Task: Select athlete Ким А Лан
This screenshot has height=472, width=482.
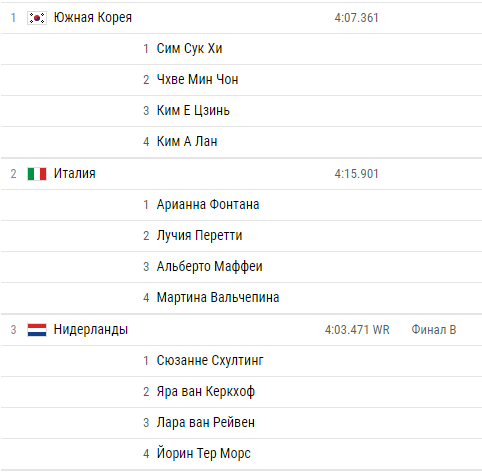Action: point(187,142)
